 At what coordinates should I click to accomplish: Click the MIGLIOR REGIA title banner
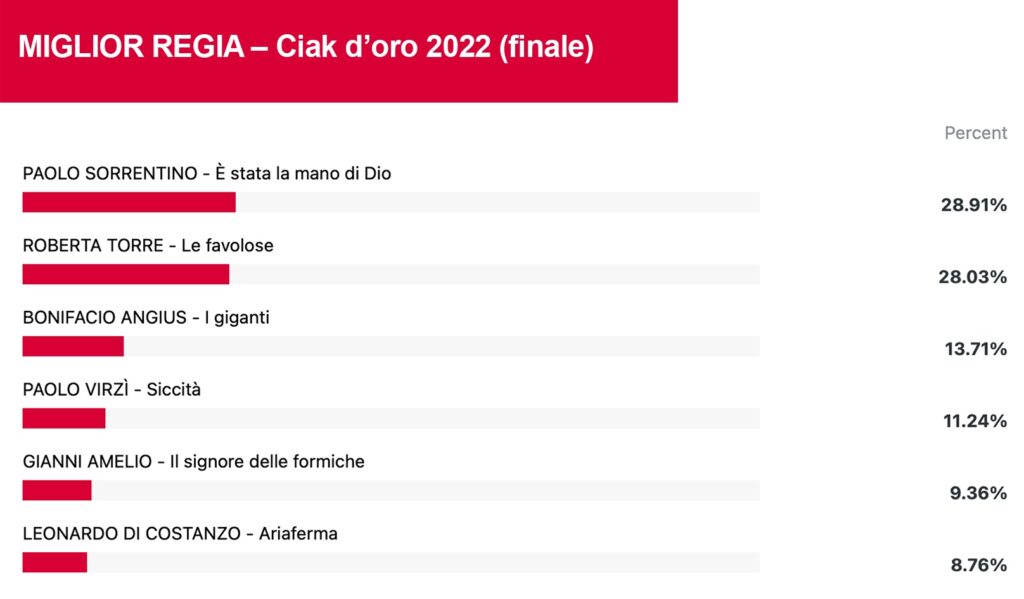click(338, 51)
